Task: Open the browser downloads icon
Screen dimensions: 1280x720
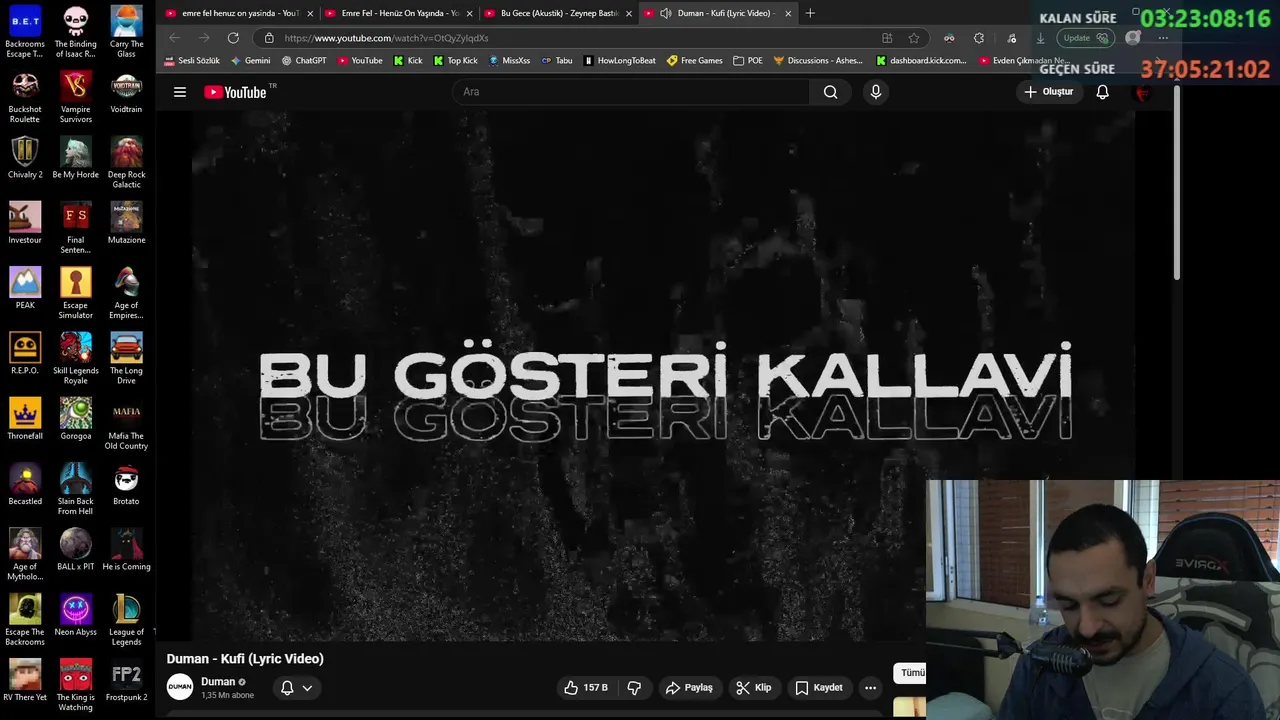Action: [1040, 38]
